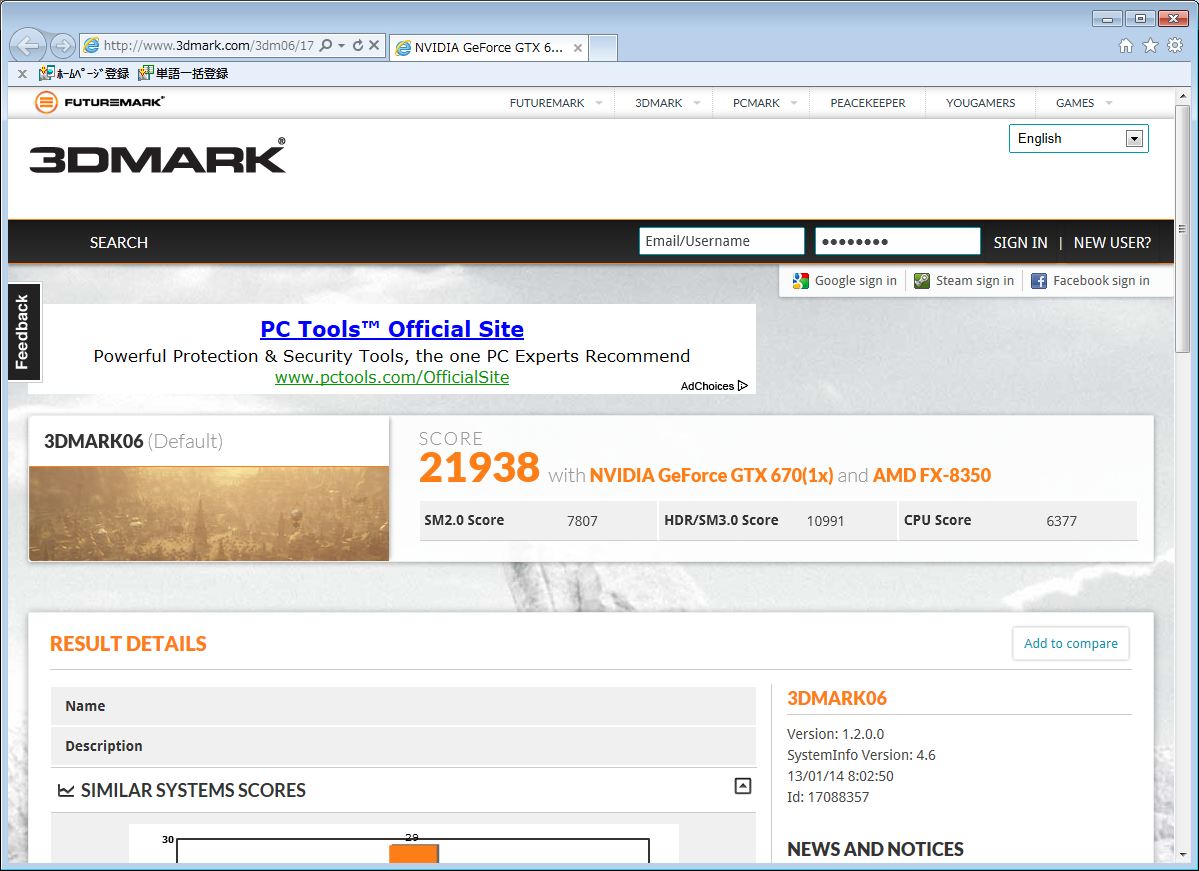Viewport: 1199px width, 871px height.
Task: Click the NEW USER? link
Action: point(1112,242)
